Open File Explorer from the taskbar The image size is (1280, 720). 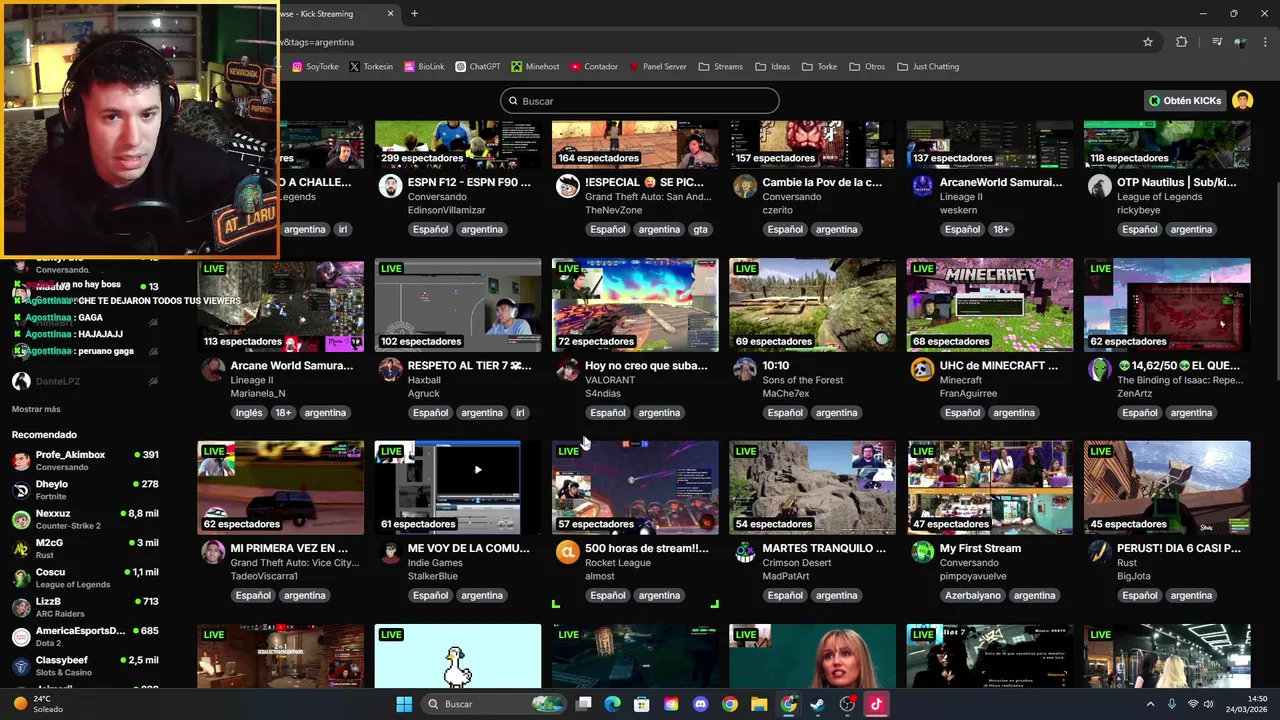pos(759,704)
